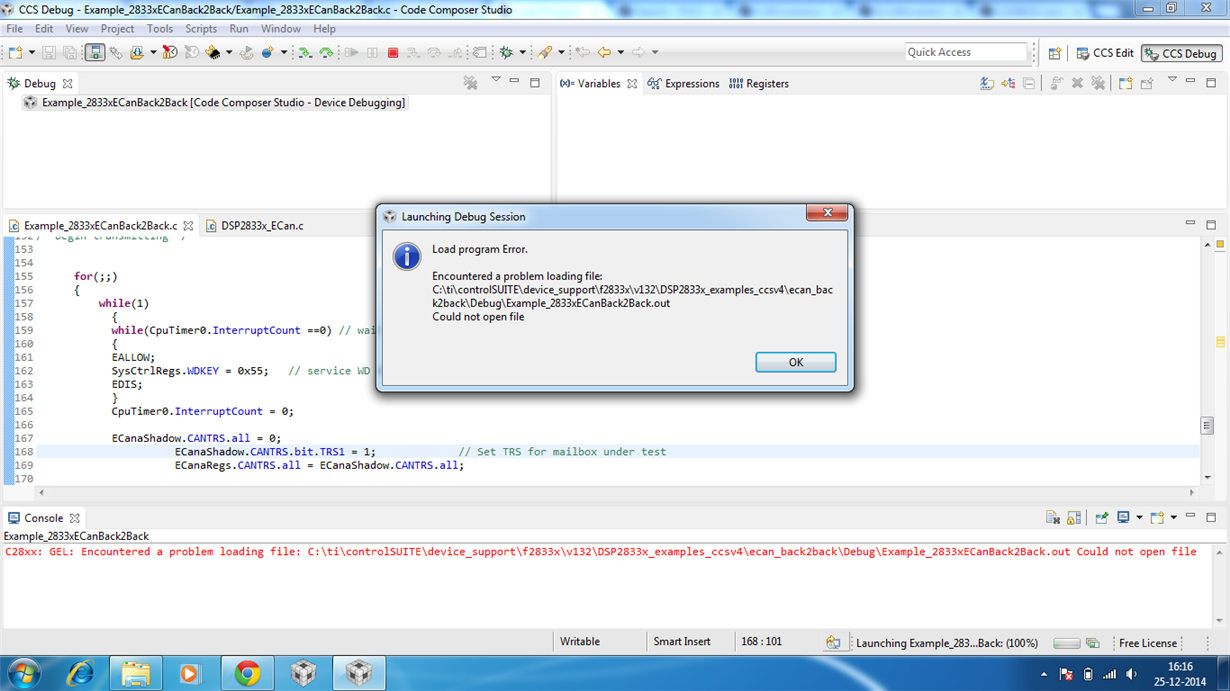Click the red Terminate icon
The height and width of the screenshot is (691, 1230).
coord(393,52)
